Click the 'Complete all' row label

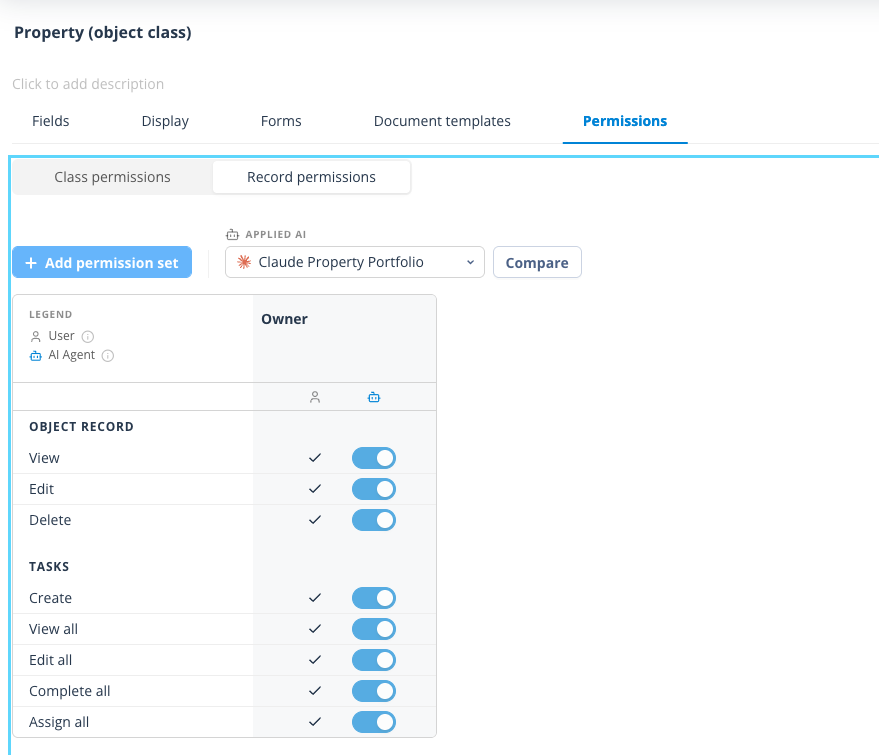pyautogui.click(x=70, y=691)
